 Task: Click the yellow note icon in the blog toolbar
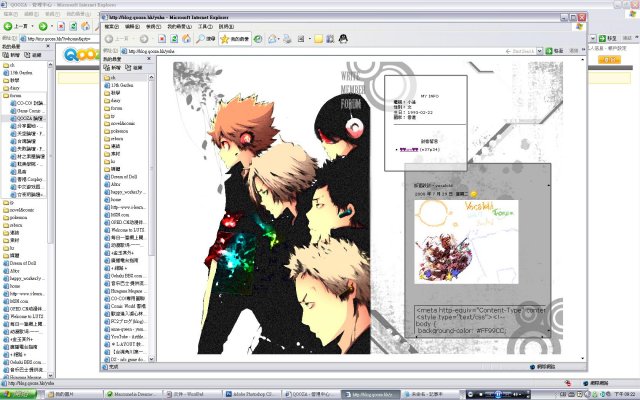point(318,39)
